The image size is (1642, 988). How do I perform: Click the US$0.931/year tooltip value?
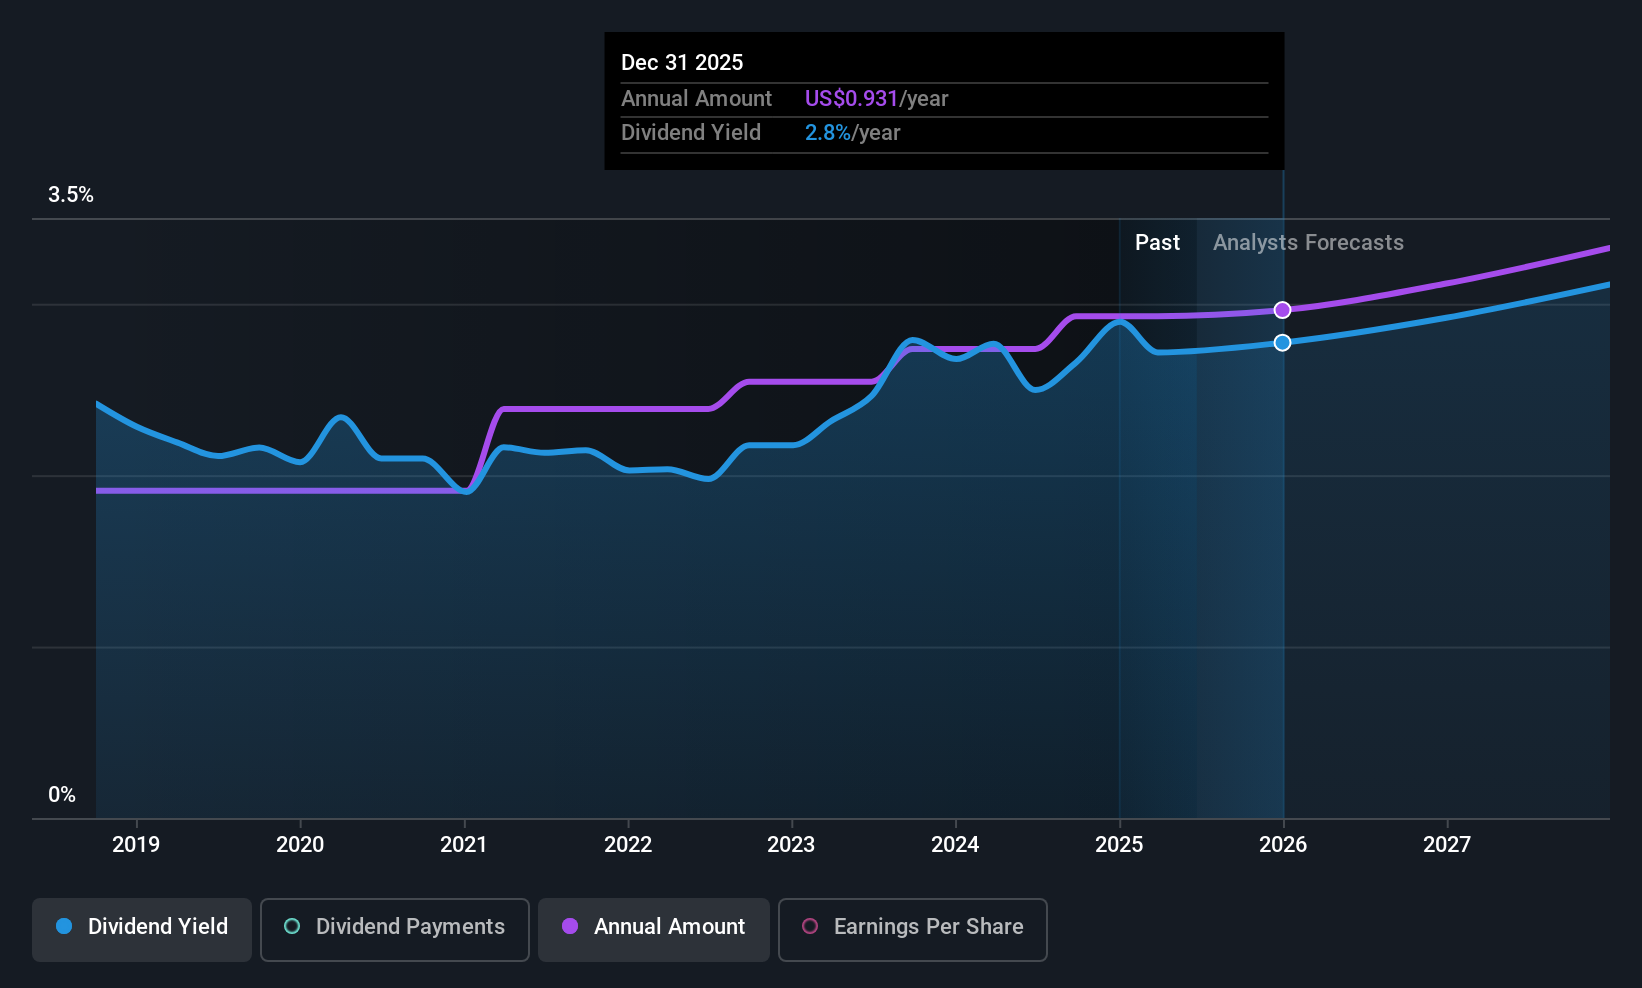click(876, 98)
